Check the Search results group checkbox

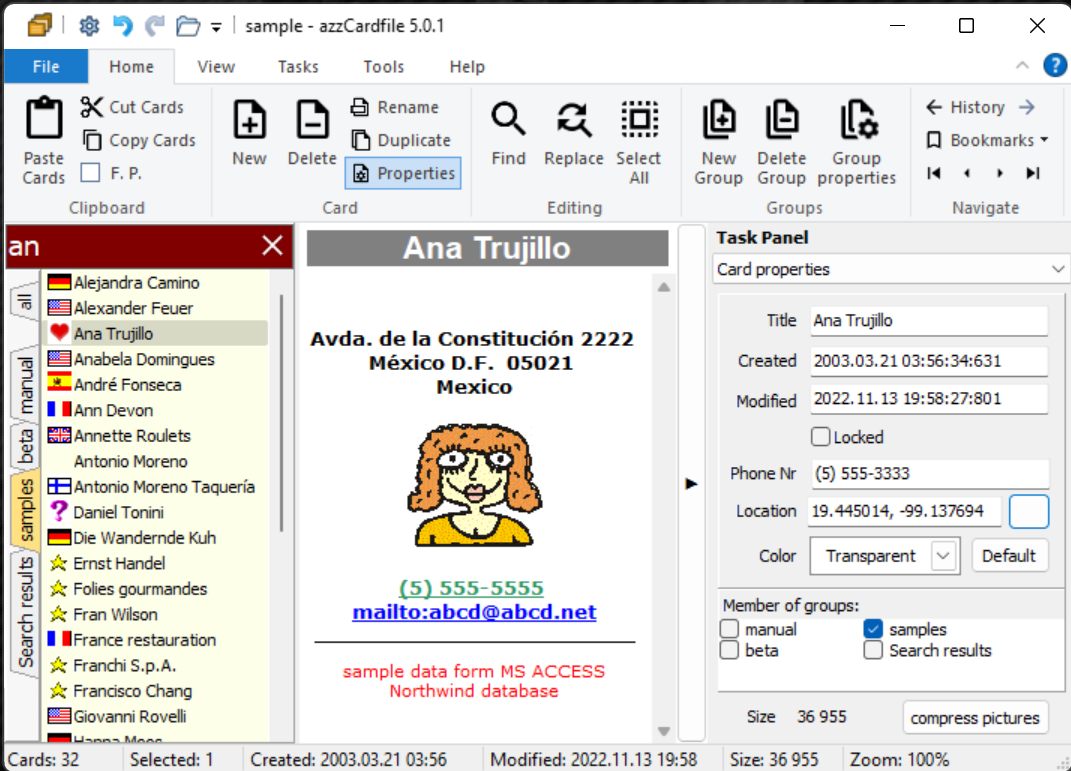[x=873, y=650]
